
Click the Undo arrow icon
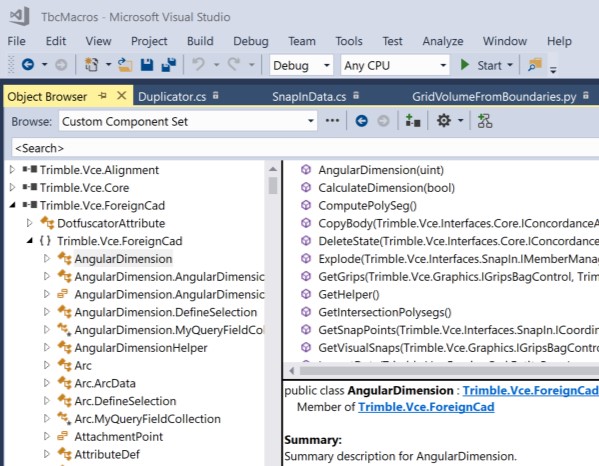coord(199,65)
